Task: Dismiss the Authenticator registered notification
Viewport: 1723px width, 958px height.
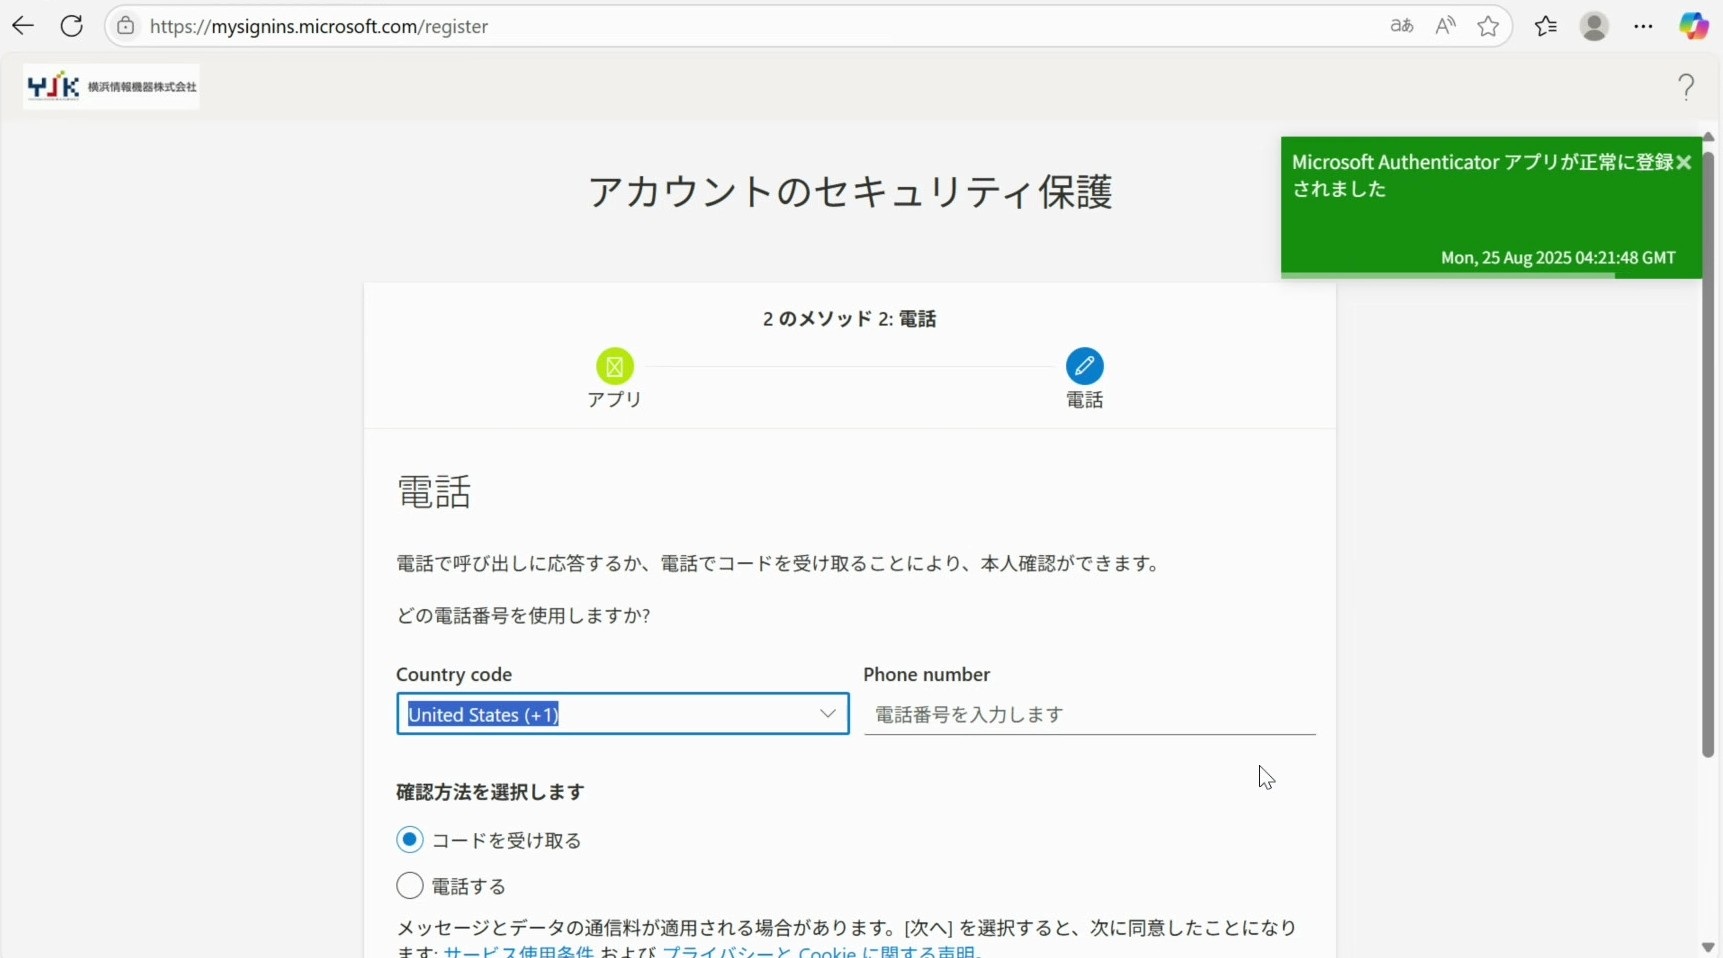Action: point(1684,163)
